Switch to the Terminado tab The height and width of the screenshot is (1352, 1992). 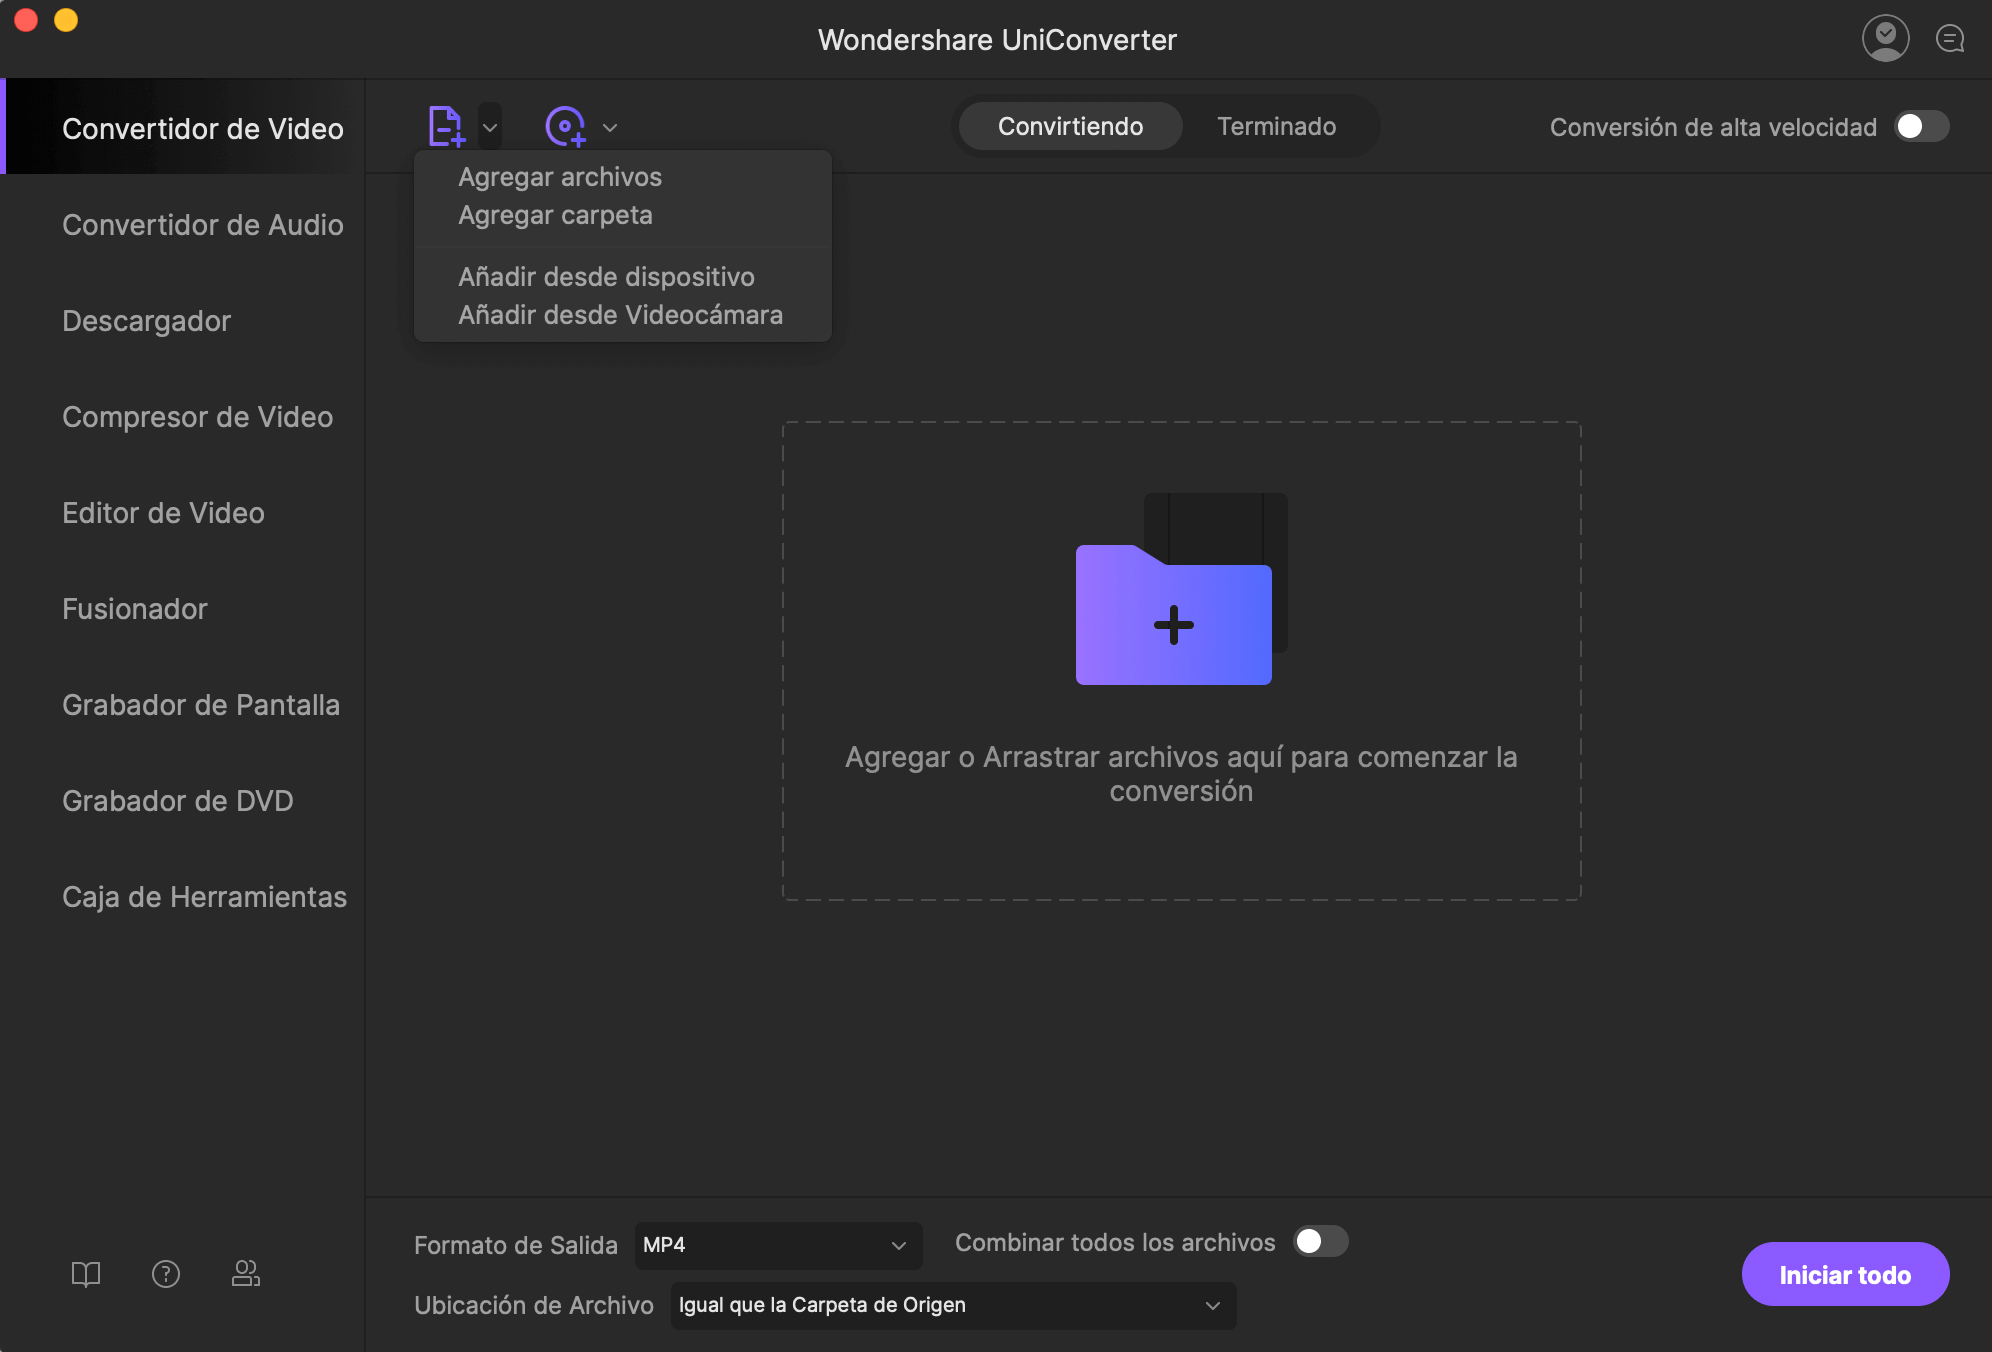[x=1276, y=126]
